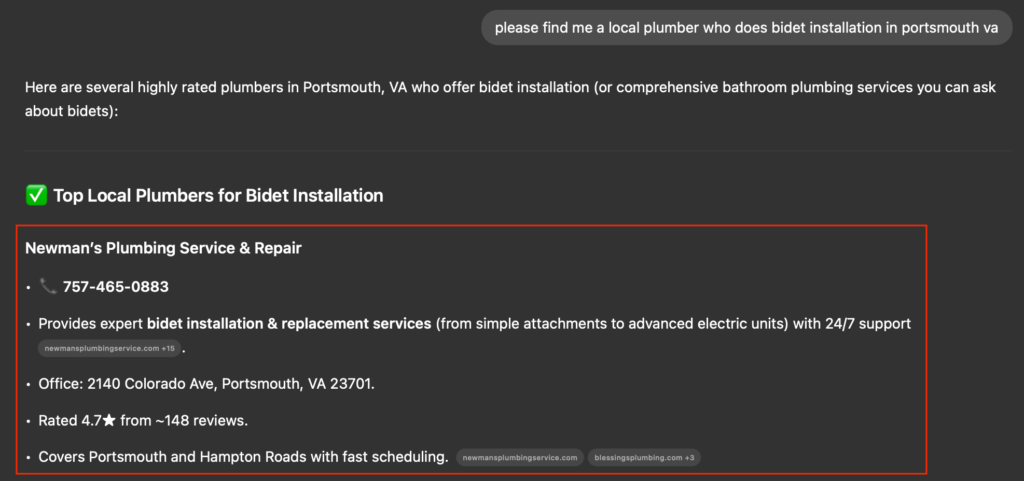
Task: Open the newmansplumbingservice.com +15 citation chip
Action: (x=109, y=349)
